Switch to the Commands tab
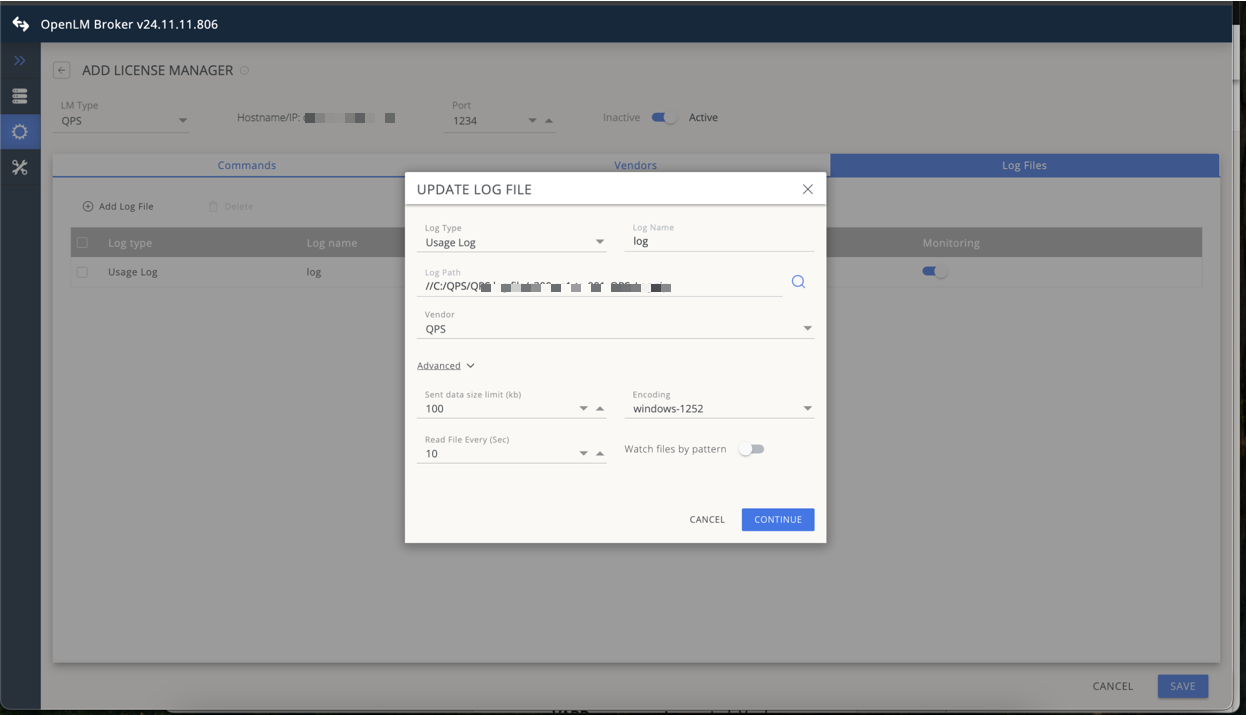Viewport: 1246px width, 715px height. point(247,165)
